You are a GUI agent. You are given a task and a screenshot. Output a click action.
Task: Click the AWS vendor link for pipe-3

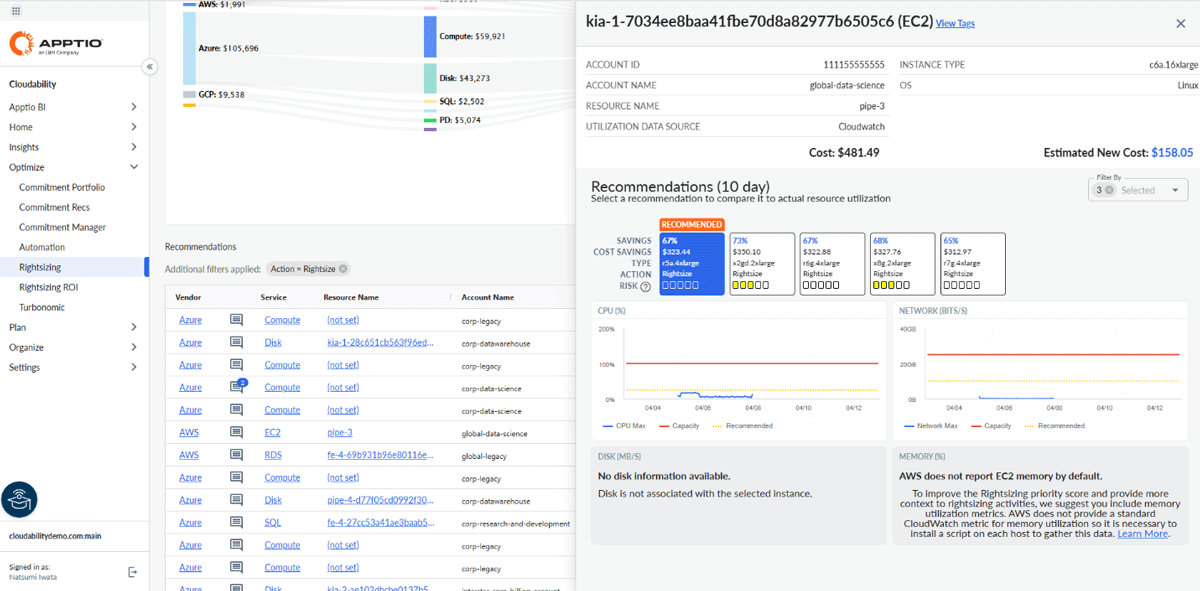tap(189, 432)
